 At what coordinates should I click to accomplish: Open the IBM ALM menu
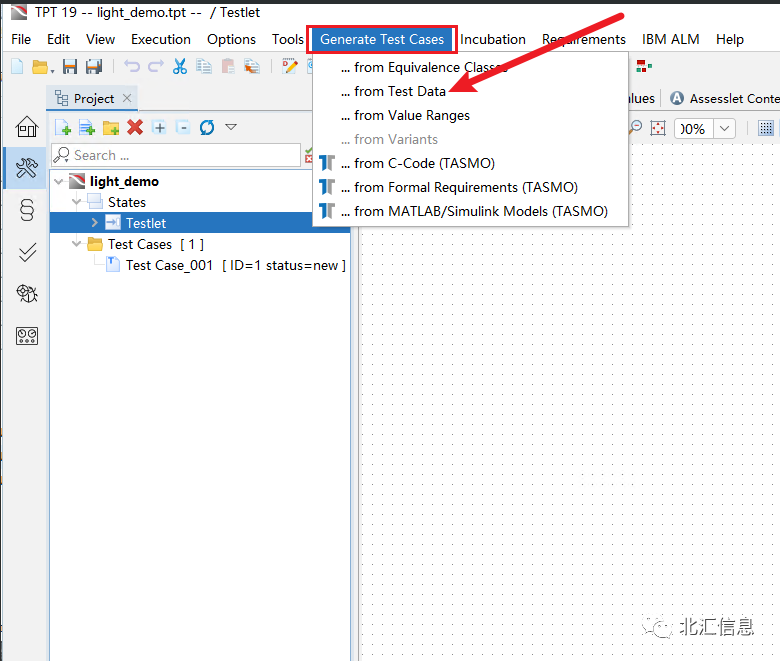tap(671, 39)
